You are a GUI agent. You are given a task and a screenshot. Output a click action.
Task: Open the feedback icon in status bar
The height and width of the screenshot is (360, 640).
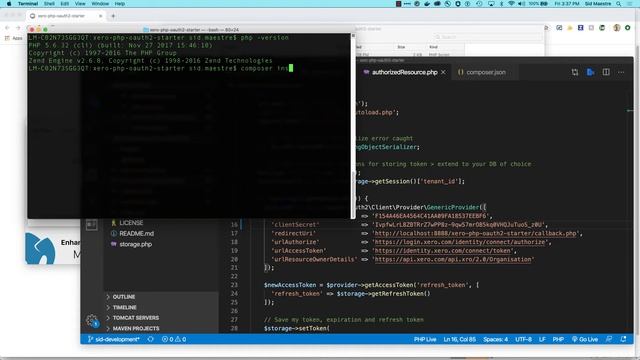click(609, 340)
